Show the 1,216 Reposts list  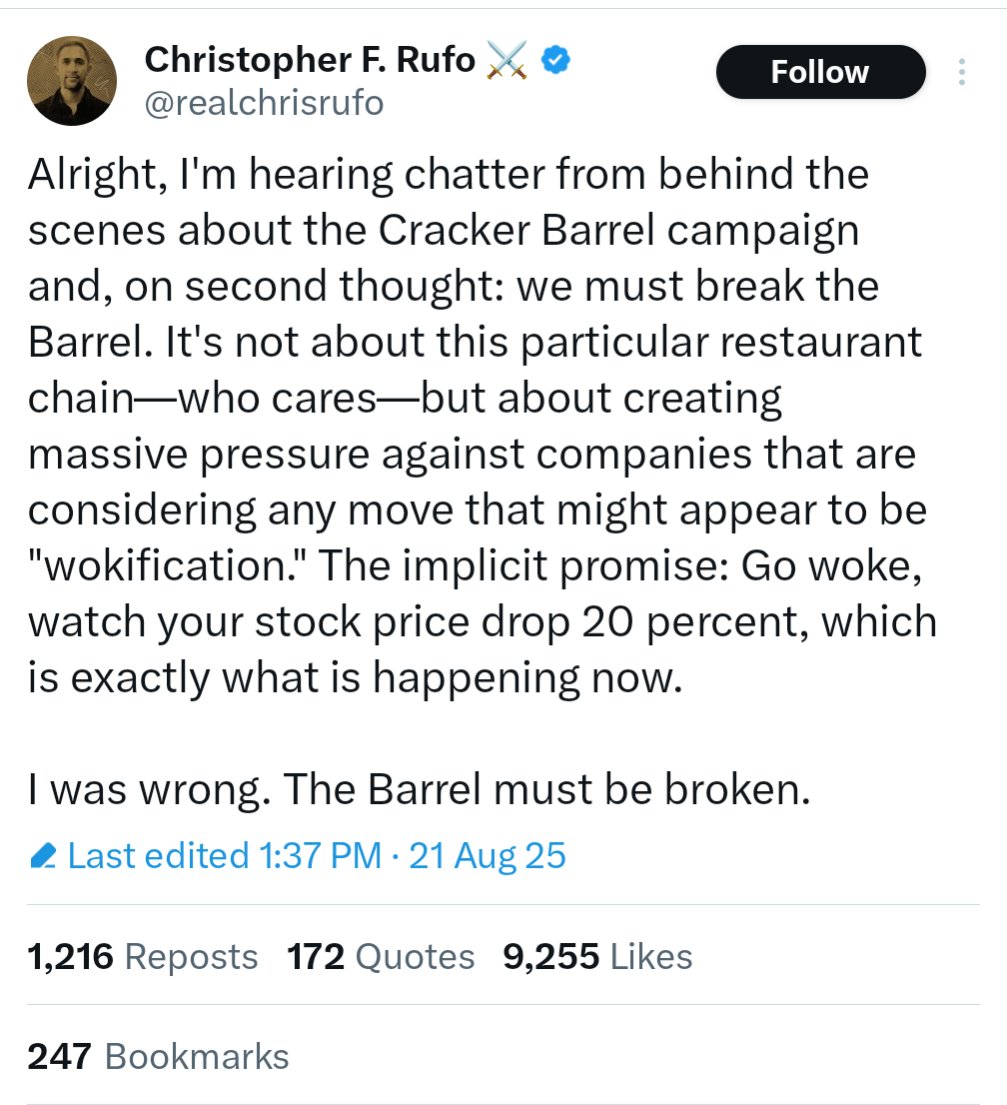143,957
